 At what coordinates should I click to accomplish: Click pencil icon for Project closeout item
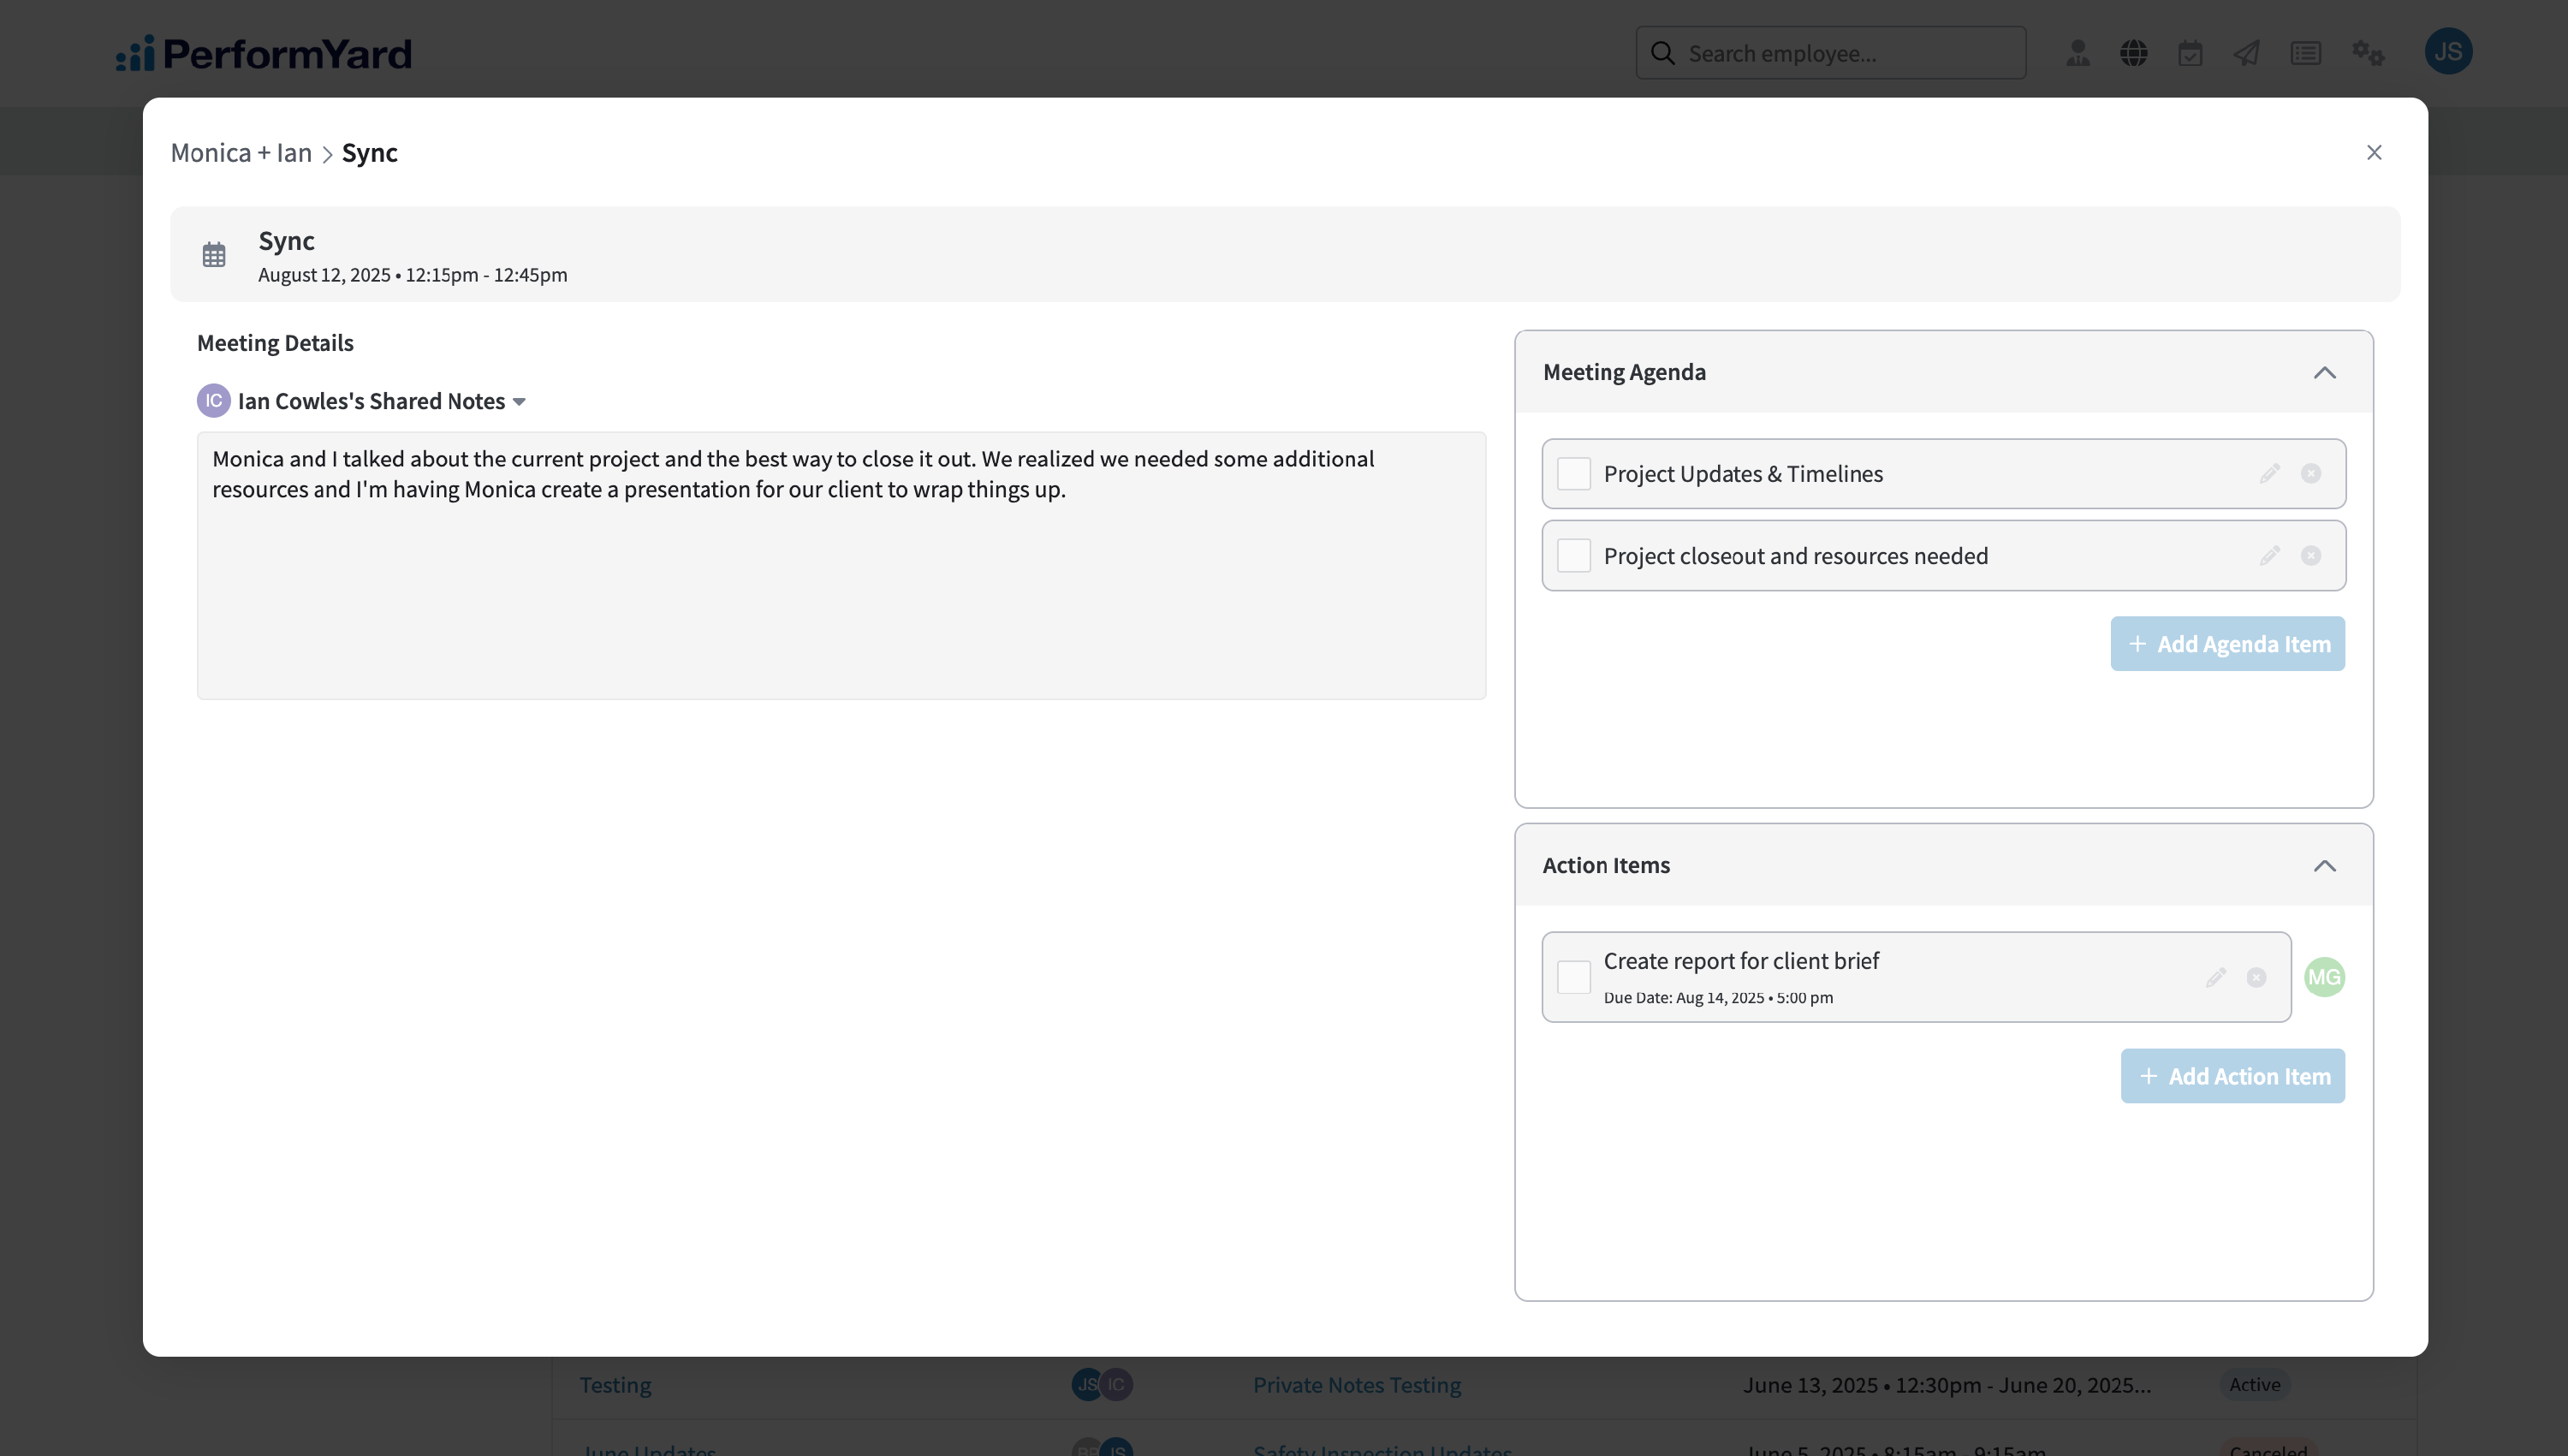click(x=2269, y=555)
